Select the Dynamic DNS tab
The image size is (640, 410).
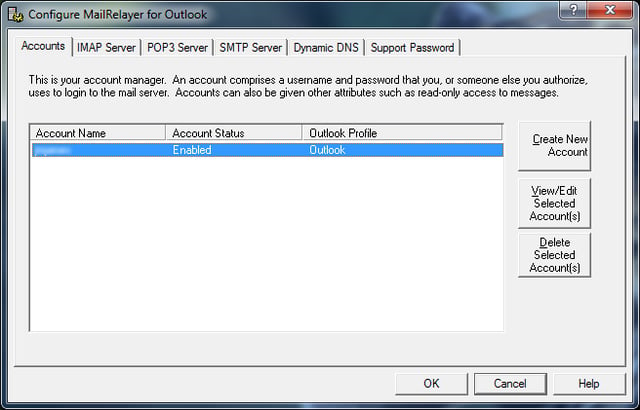pyautogui.click(x=326, y=48)
